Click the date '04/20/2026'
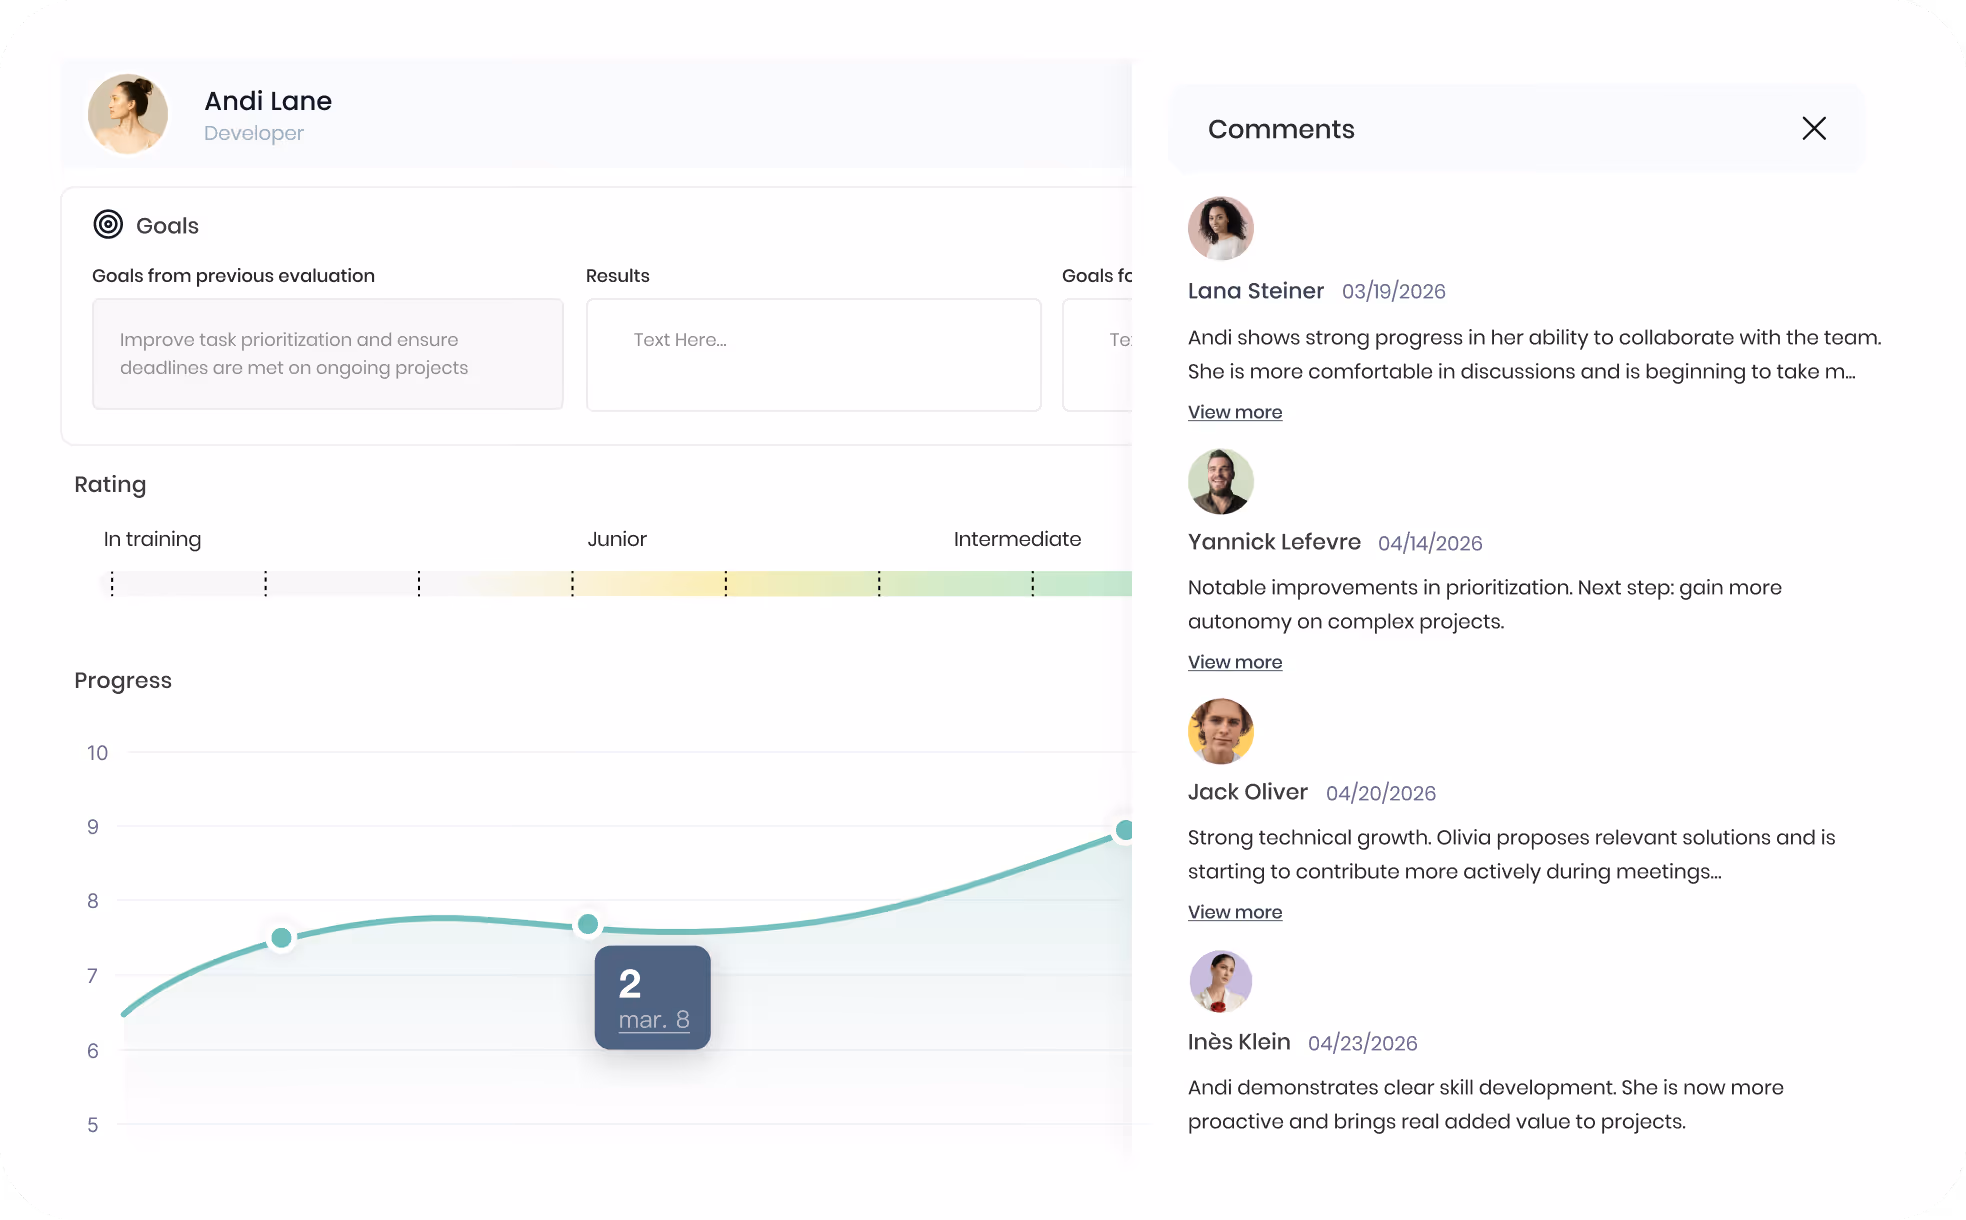The height and width of the screenshot is (1220, 1966). (1381, 793)
